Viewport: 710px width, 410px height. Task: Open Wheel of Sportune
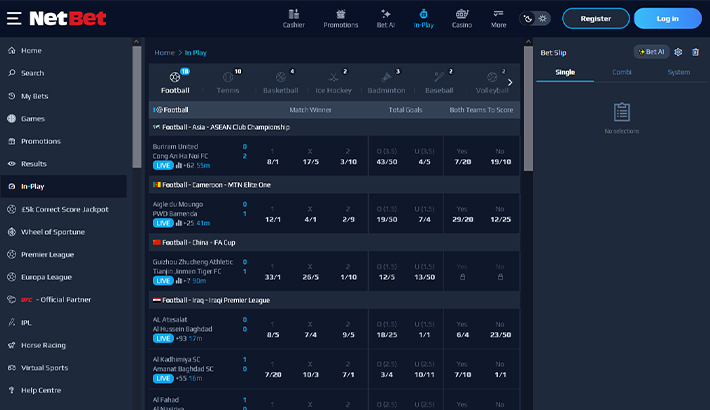pos(64,232)
